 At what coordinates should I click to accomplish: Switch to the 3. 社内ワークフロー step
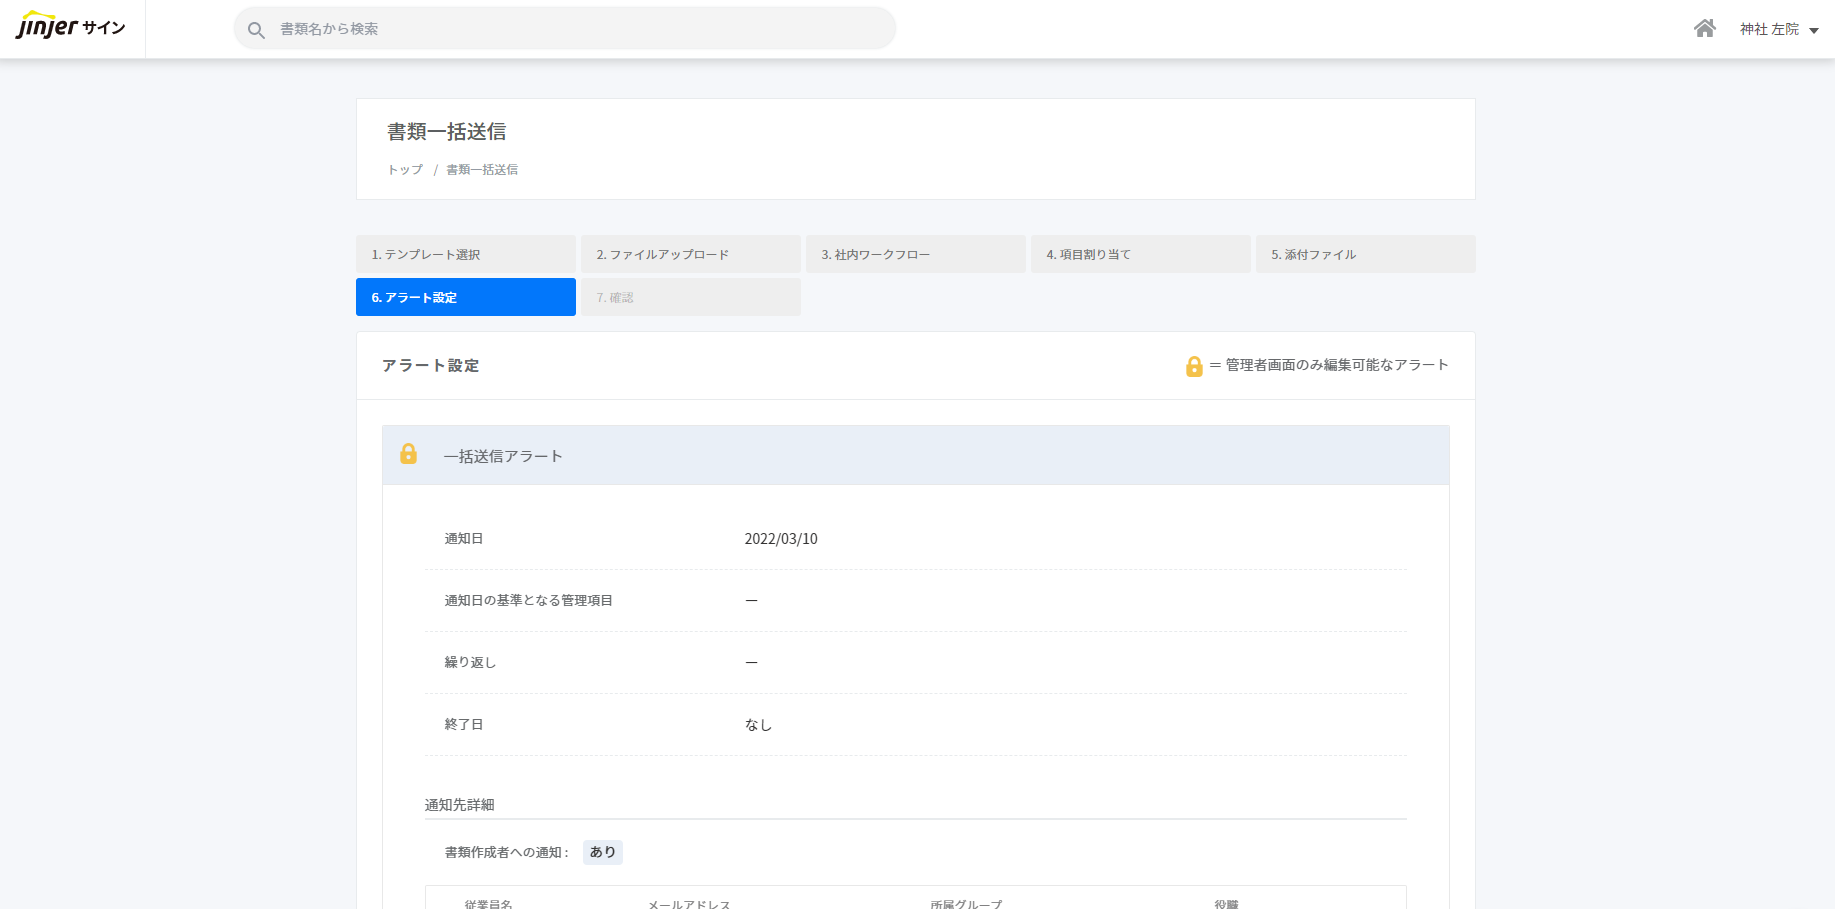click(915, 254)
